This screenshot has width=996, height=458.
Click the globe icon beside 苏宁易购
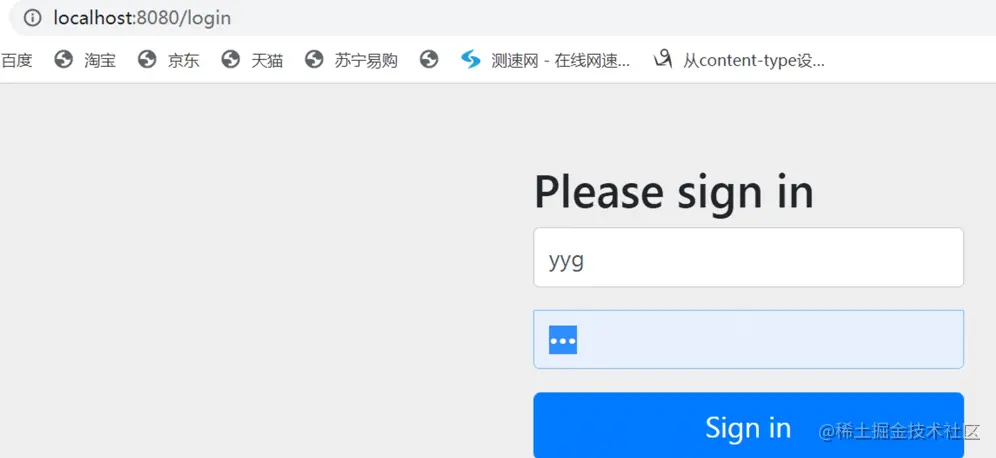coord(314,60)
